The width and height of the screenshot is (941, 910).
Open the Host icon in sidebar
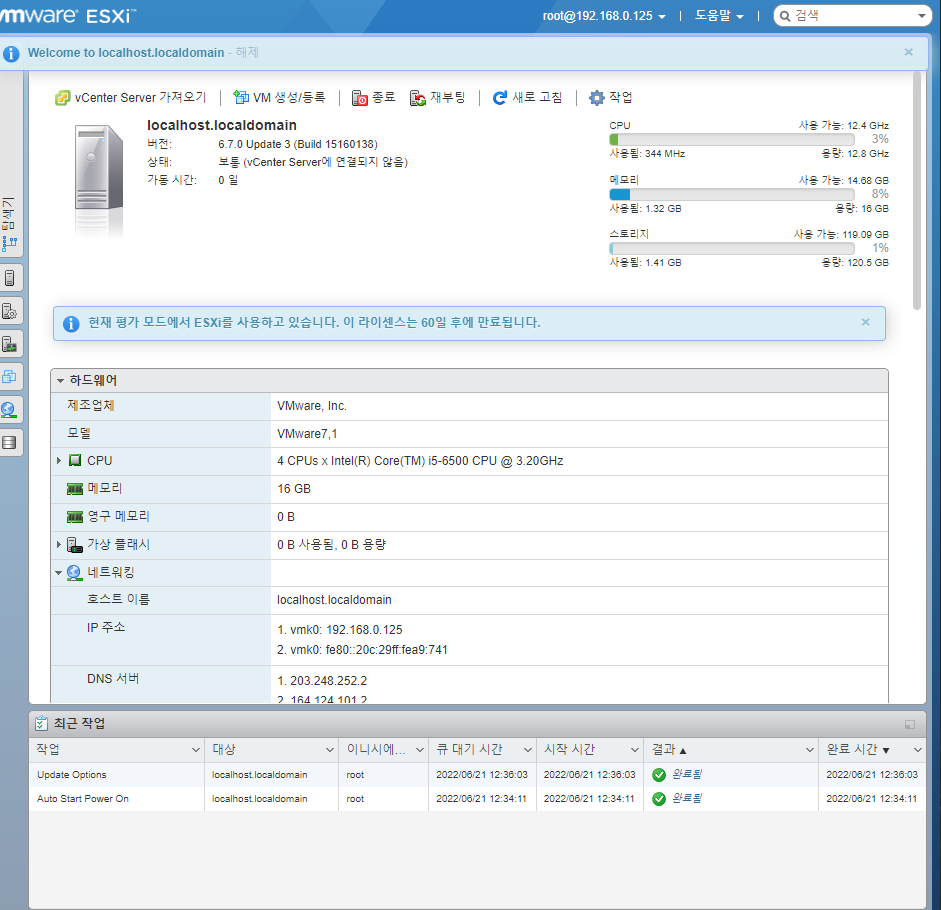10,278
